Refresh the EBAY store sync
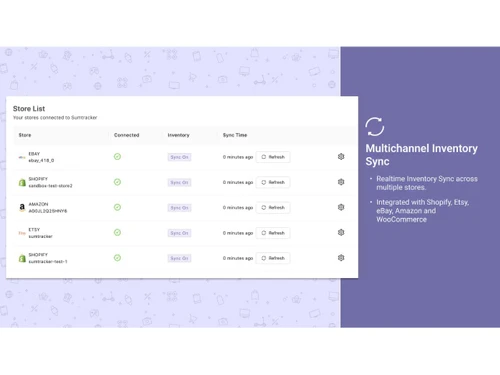500x375 pixels. pyautogui.click(x=273, y=157)
